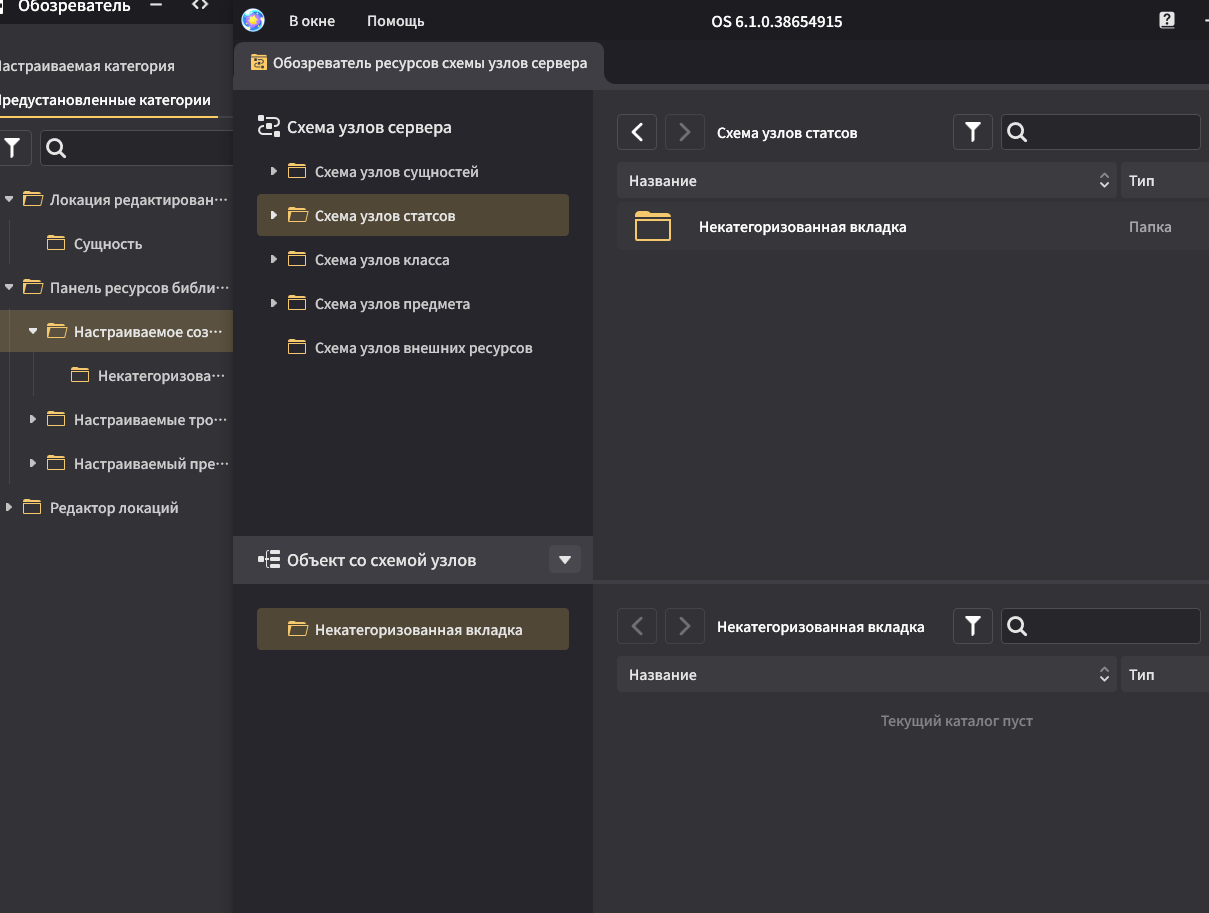
Task: Click the code brackets icon next to Обозреватель
Action: (200, 6)
